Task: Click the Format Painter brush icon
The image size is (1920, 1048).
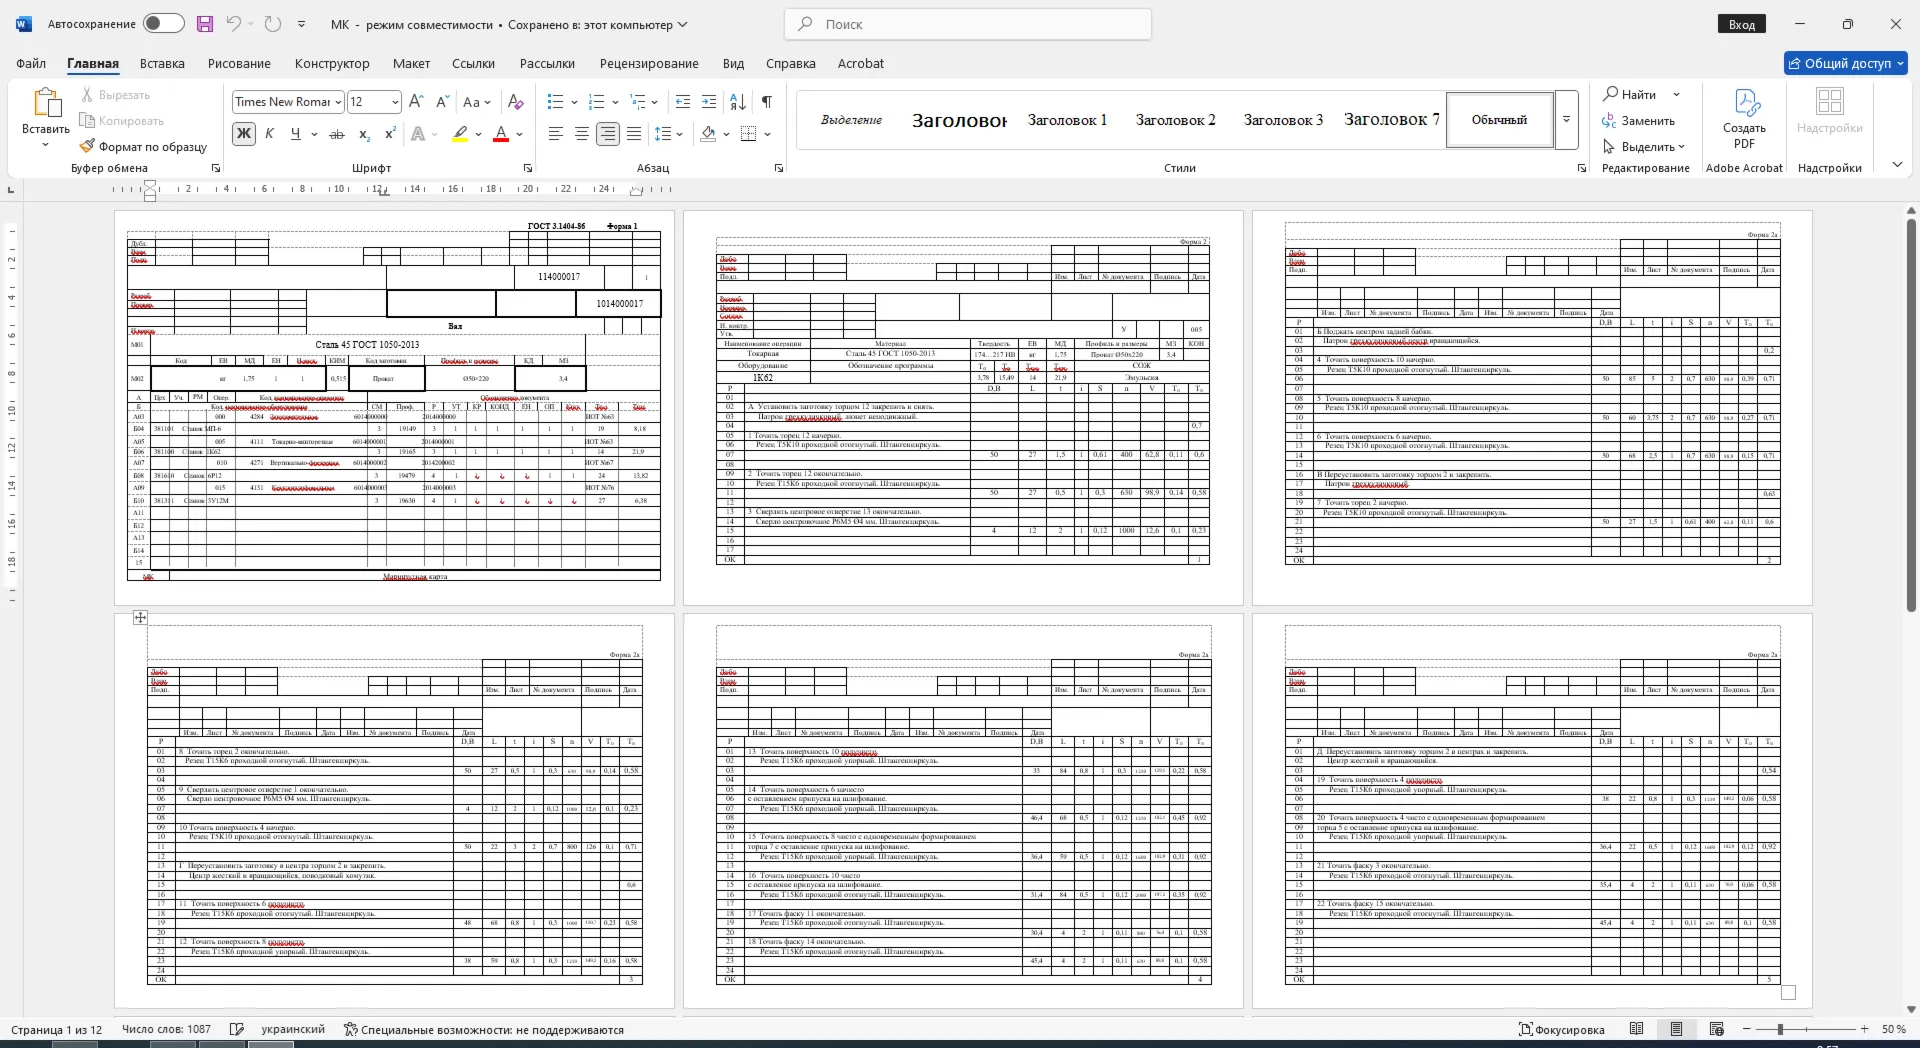Action: [x=88, y=146]
